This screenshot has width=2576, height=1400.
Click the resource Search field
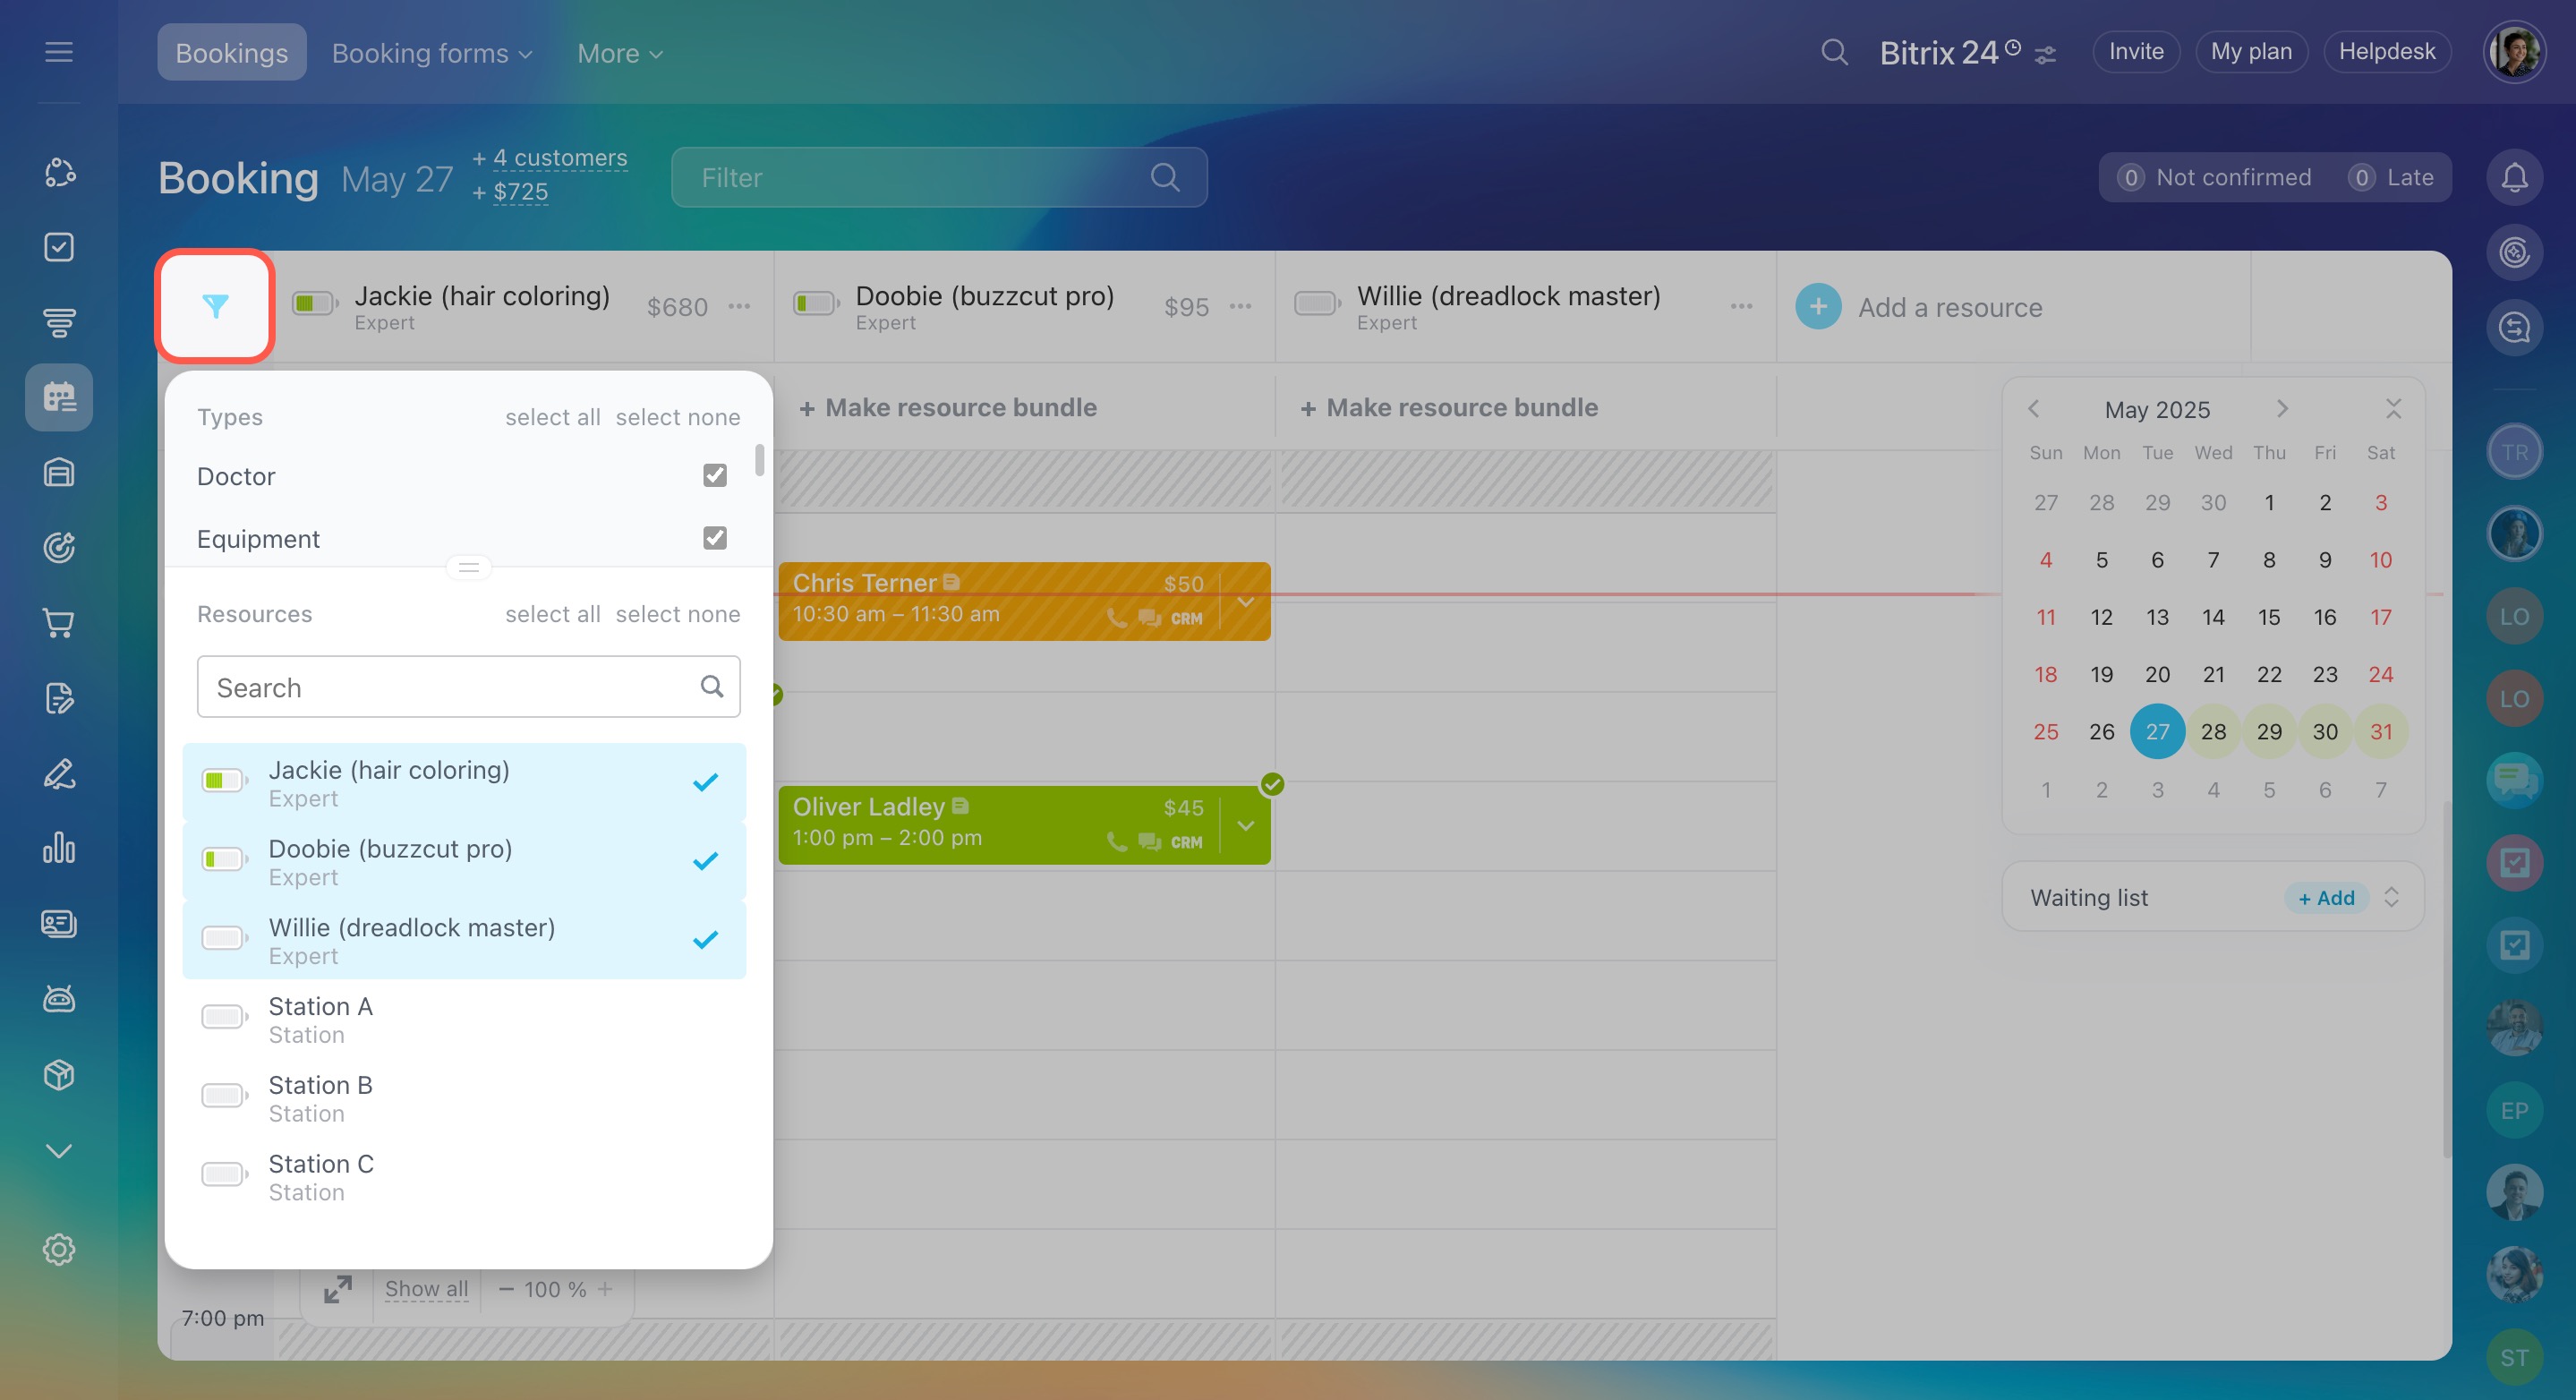tap(450, 687)
